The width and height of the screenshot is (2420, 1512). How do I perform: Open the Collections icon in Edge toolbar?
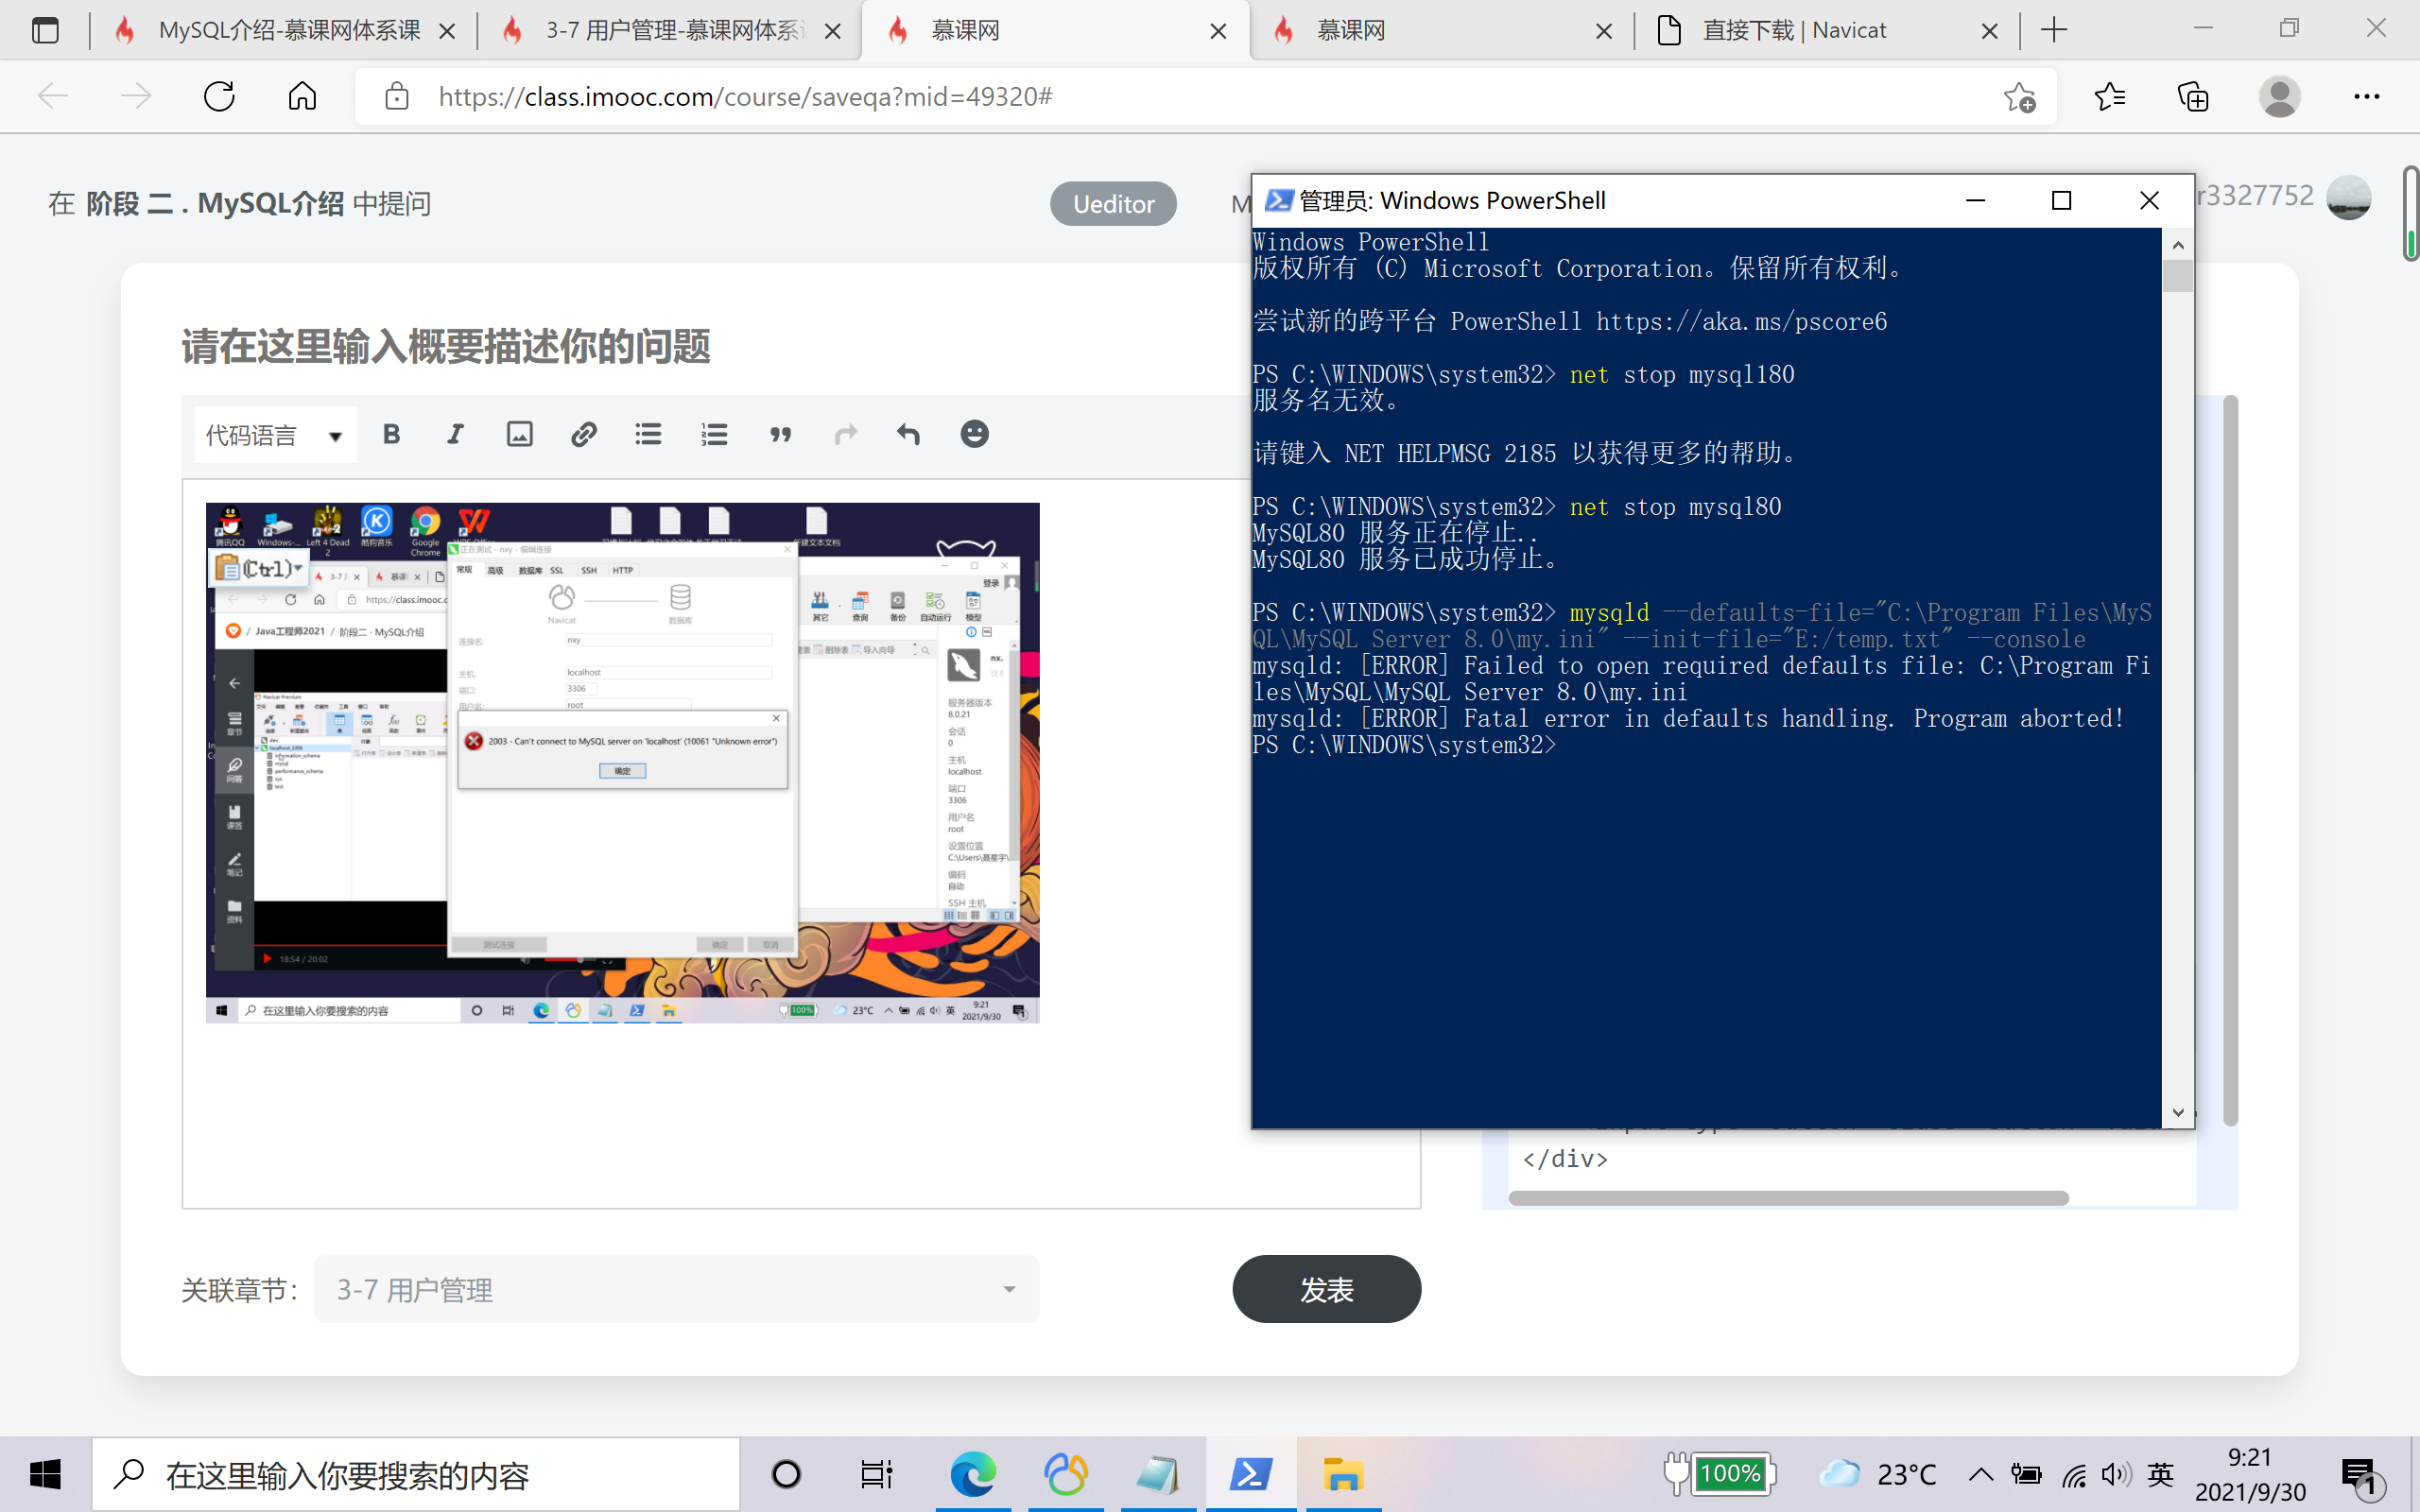click(2193, 96)
